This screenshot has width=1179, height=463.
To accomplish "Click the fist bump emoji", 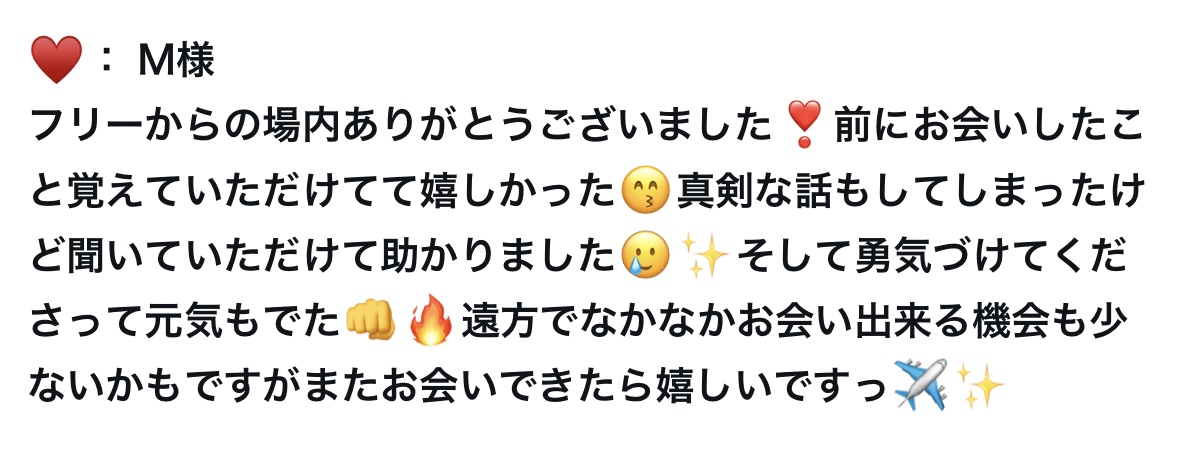I will coord(370,321).
